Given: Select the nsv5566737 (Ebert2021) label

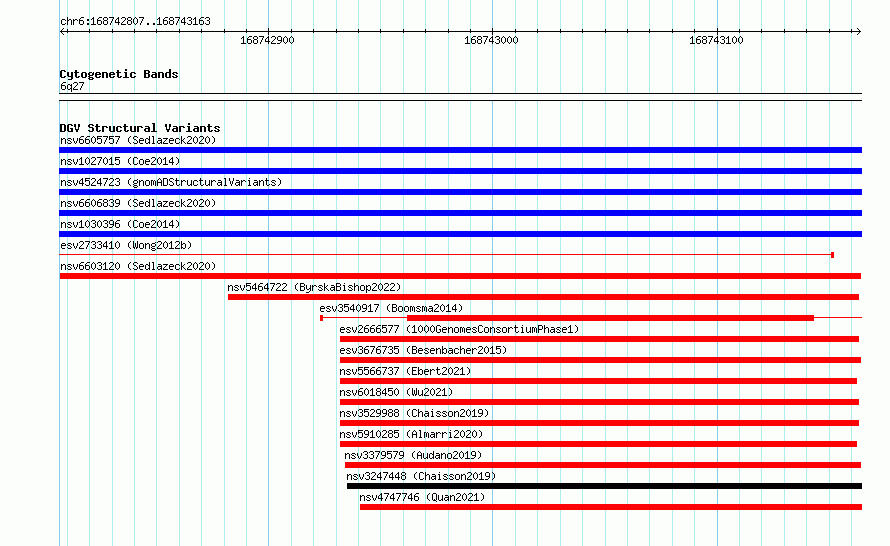Looking at the screenshot, I should pos(405,371).
